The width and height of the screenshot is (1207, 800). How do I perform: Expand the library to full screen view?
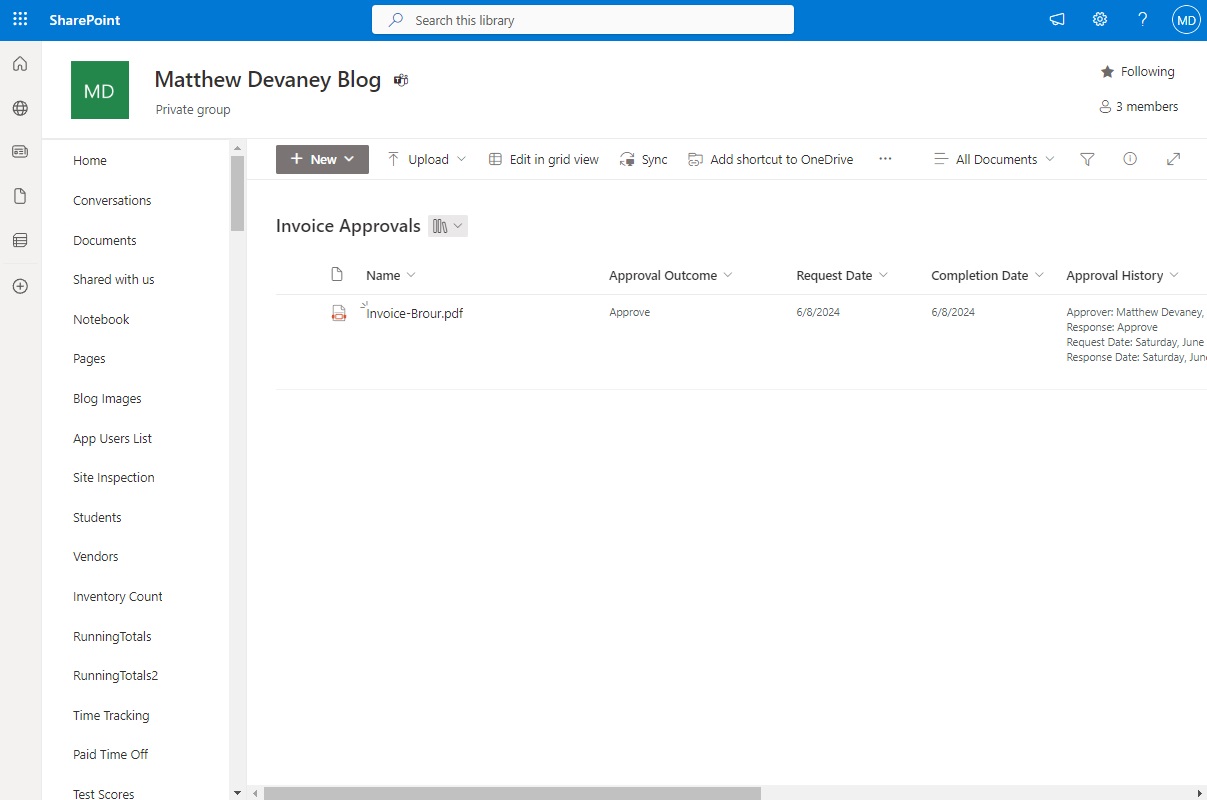click(1173, 158)
